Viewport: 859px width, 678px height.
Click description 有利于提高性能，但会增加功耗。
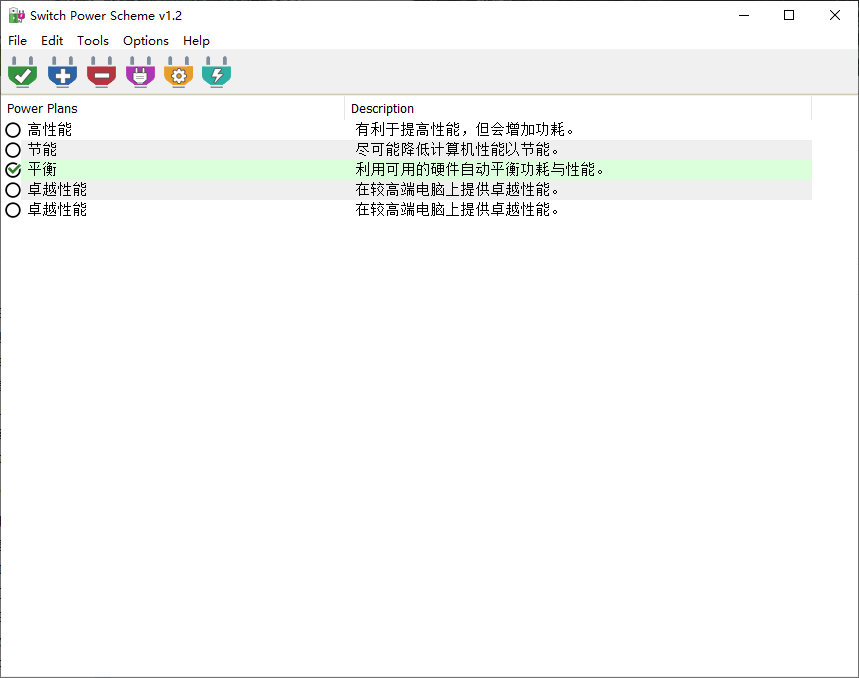464,130
